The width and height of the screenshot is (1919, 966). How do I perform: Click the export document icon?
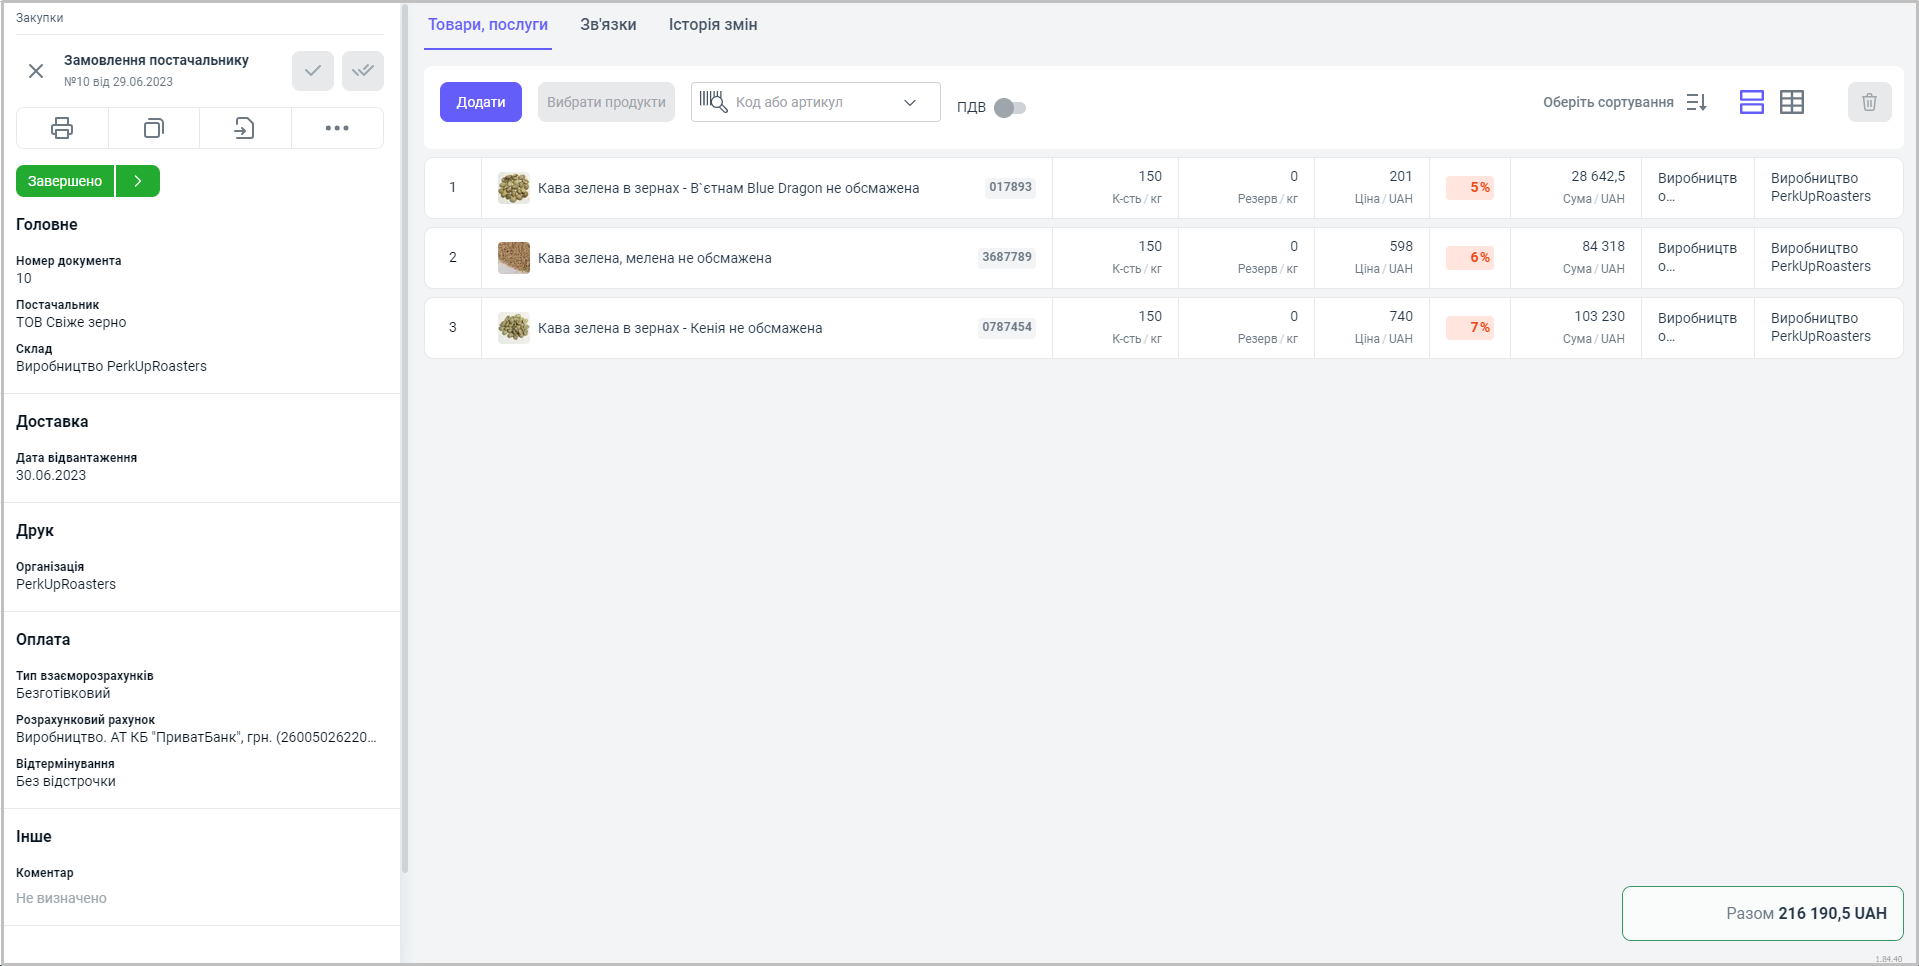pyautogui.click(x=245, y=128)
